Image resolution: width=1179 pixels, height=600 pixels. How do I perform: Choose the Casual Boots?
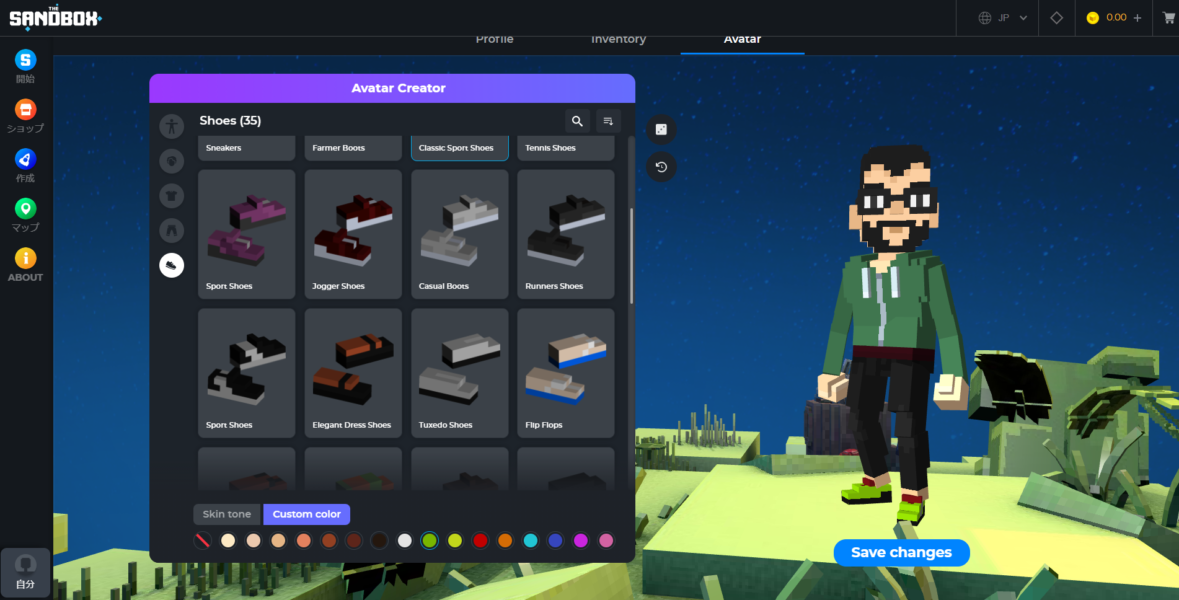click(460, 234)
